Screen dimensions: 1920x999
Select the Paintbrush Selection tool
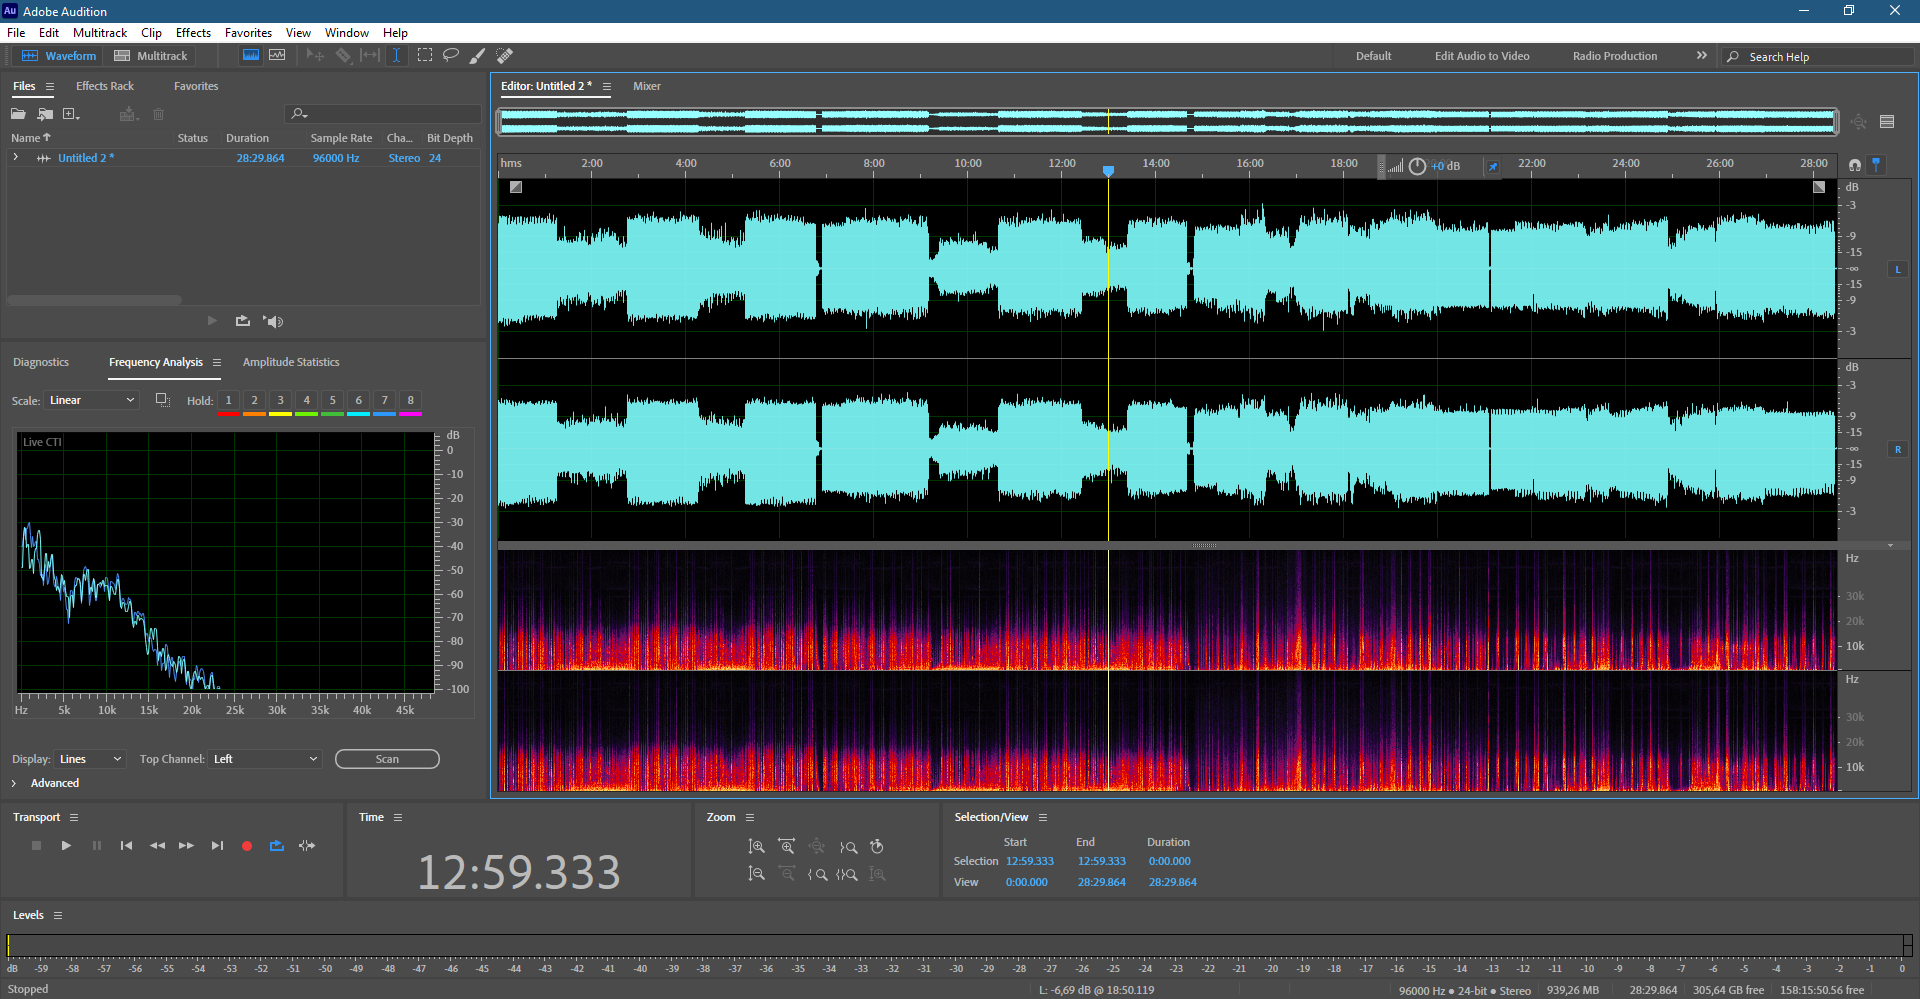(478, 56)
